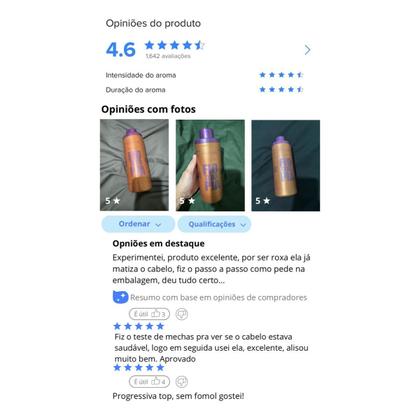Click five-star rating above Progressiva top review
Image resolution: width=420 pixels, height=420 pixels.
pos(139,367)
